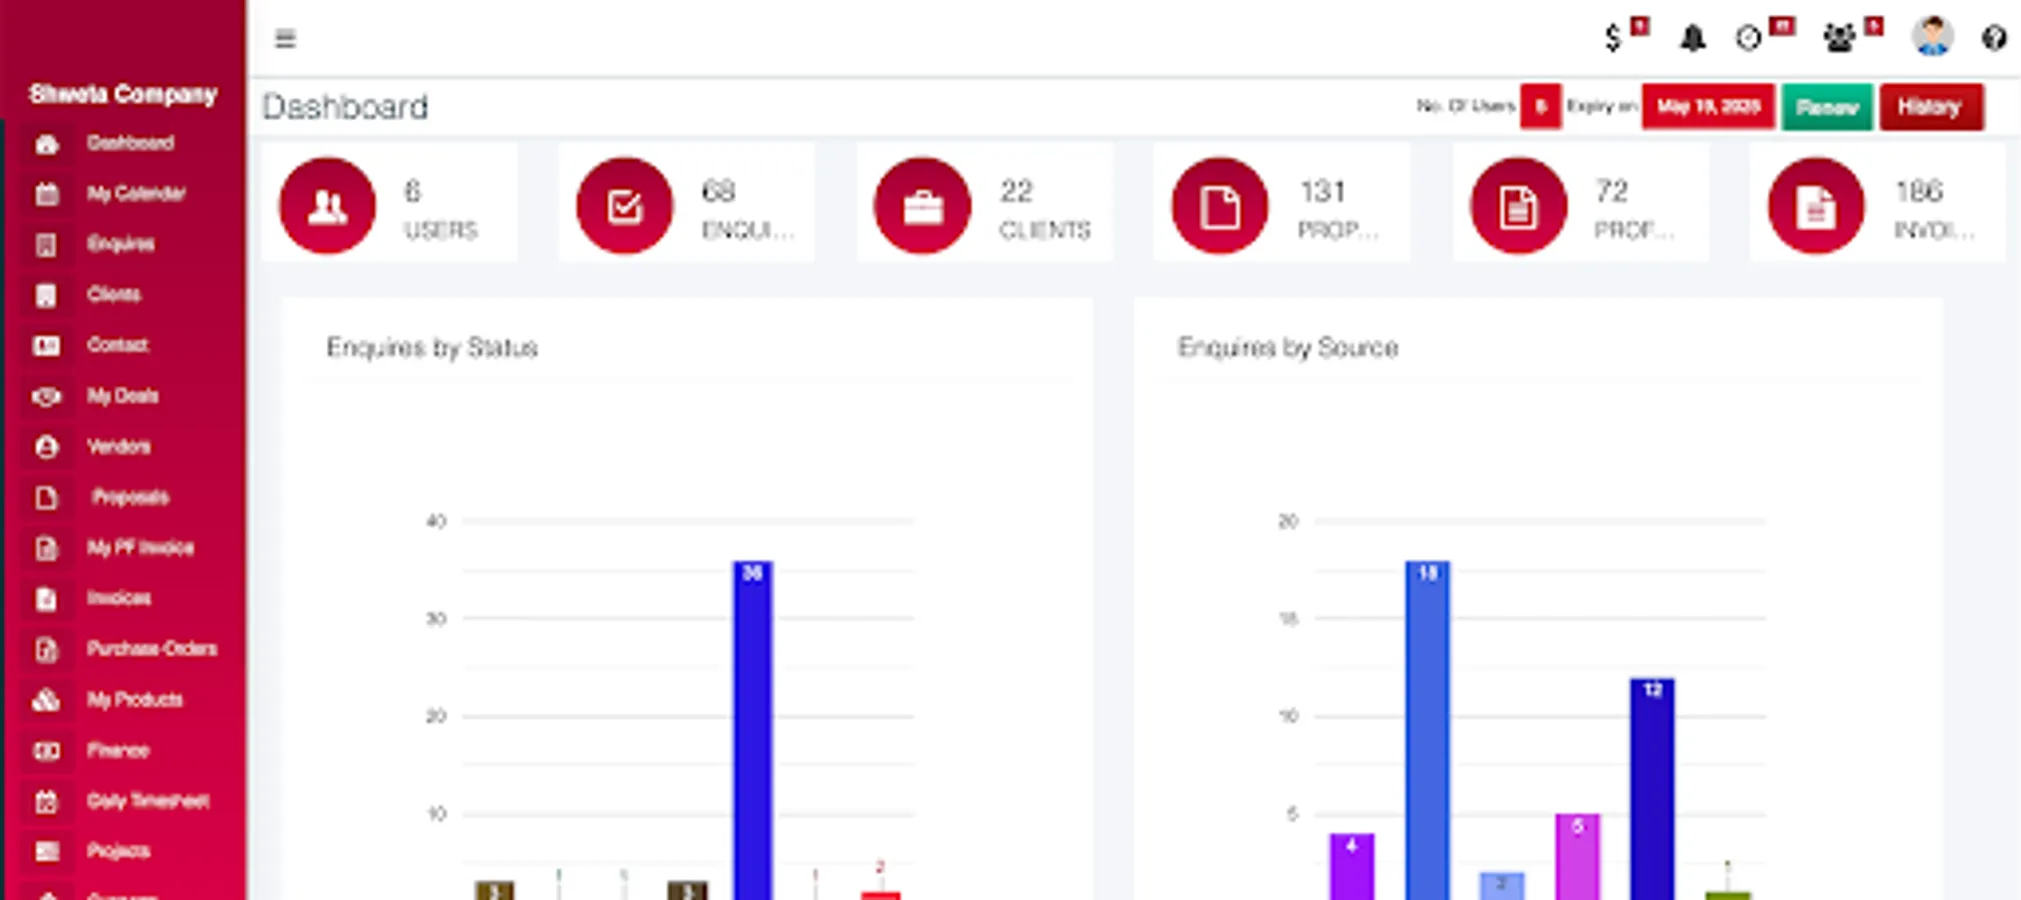
Task: Go to Contact in the sidebar
Action: click(x=118, y=345)
